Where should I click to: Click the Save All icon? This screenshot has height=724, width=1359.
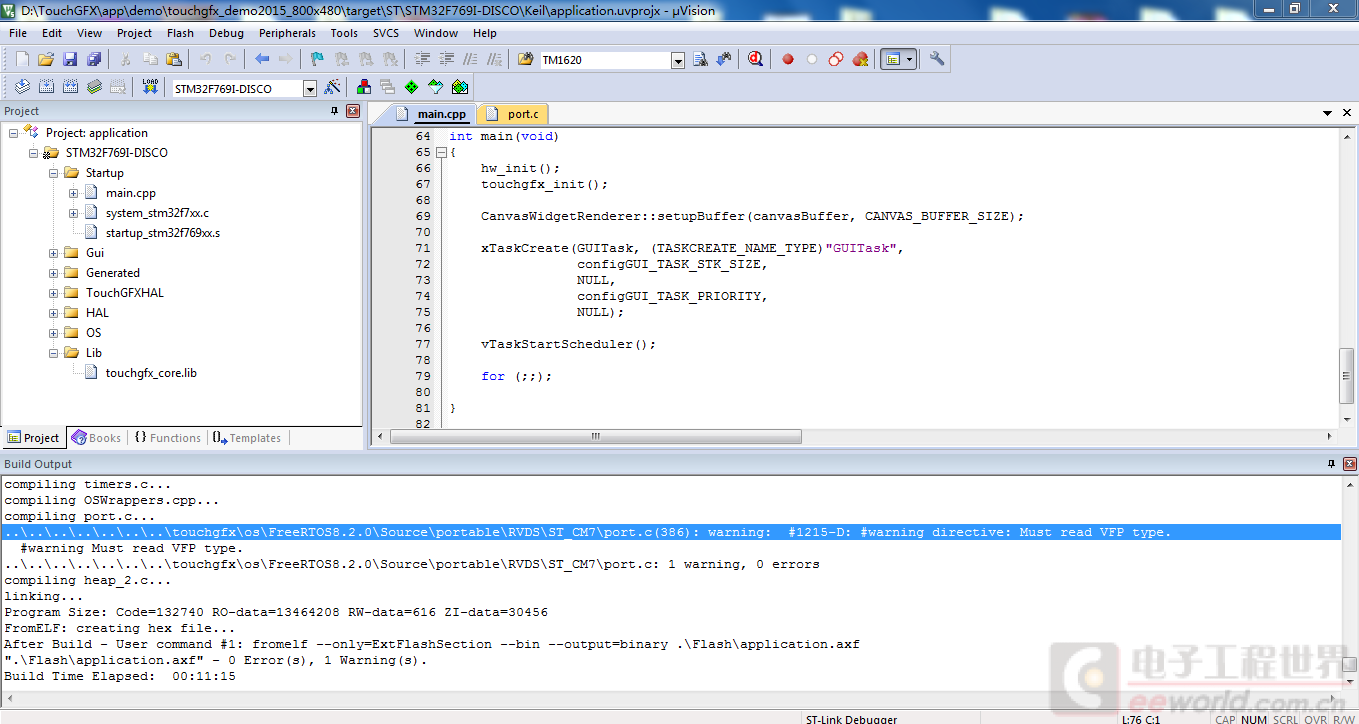click(x=94, y=59)
